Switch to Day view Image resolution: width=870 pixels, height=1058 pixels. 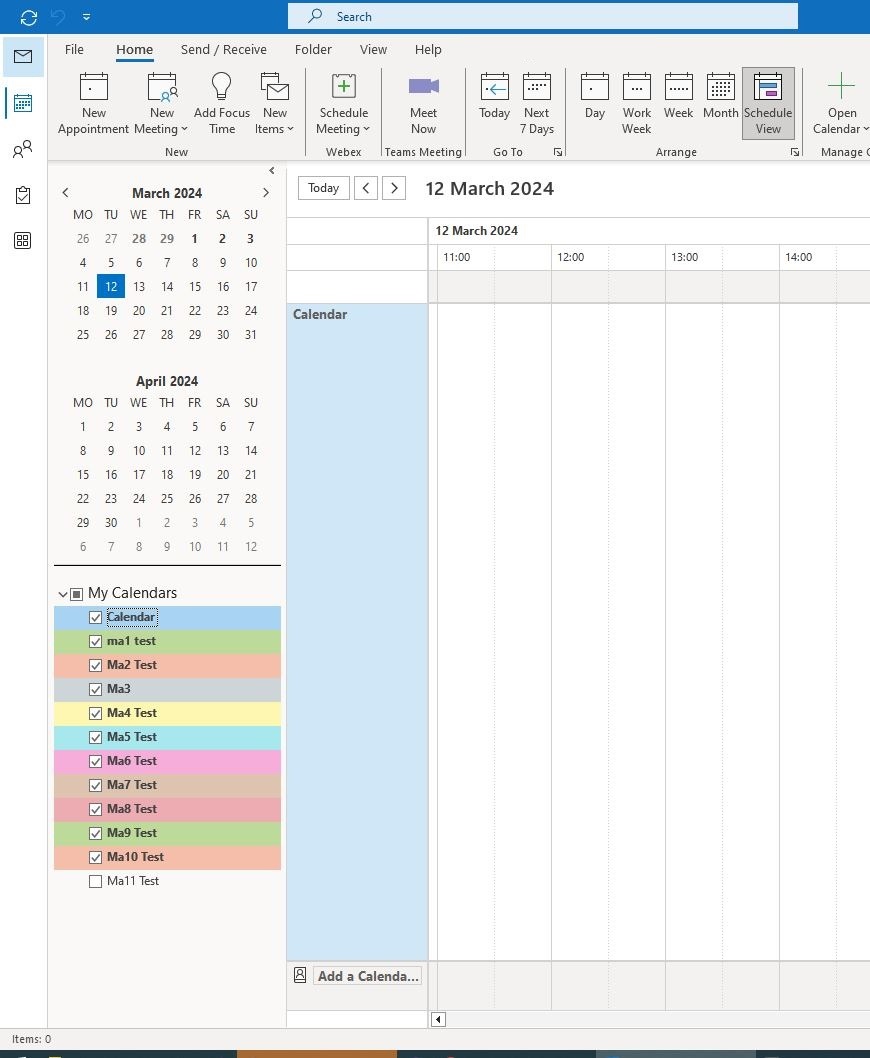(x=595, y=96)
